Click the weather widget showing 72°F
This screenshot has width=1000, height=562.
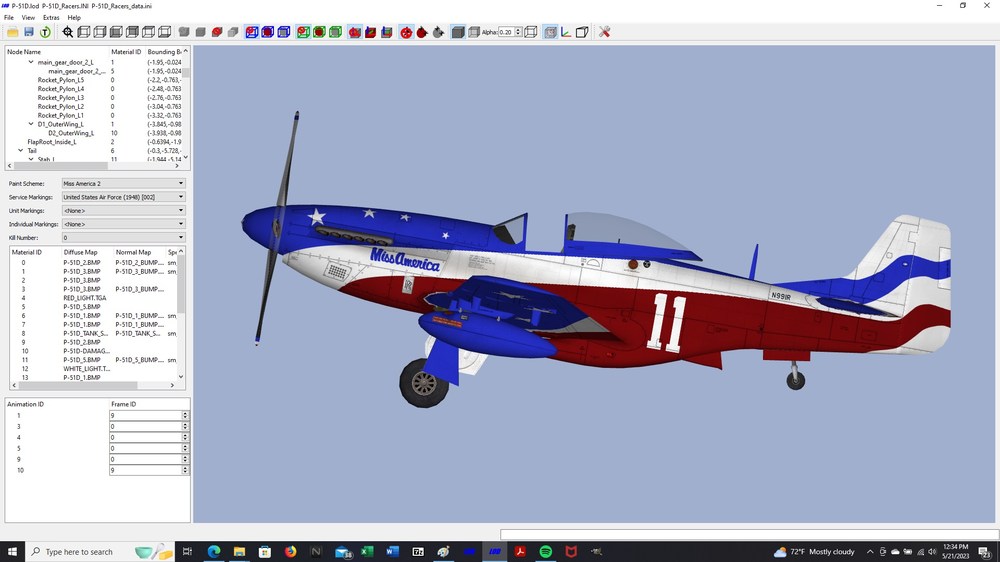(x=814, y=552)
